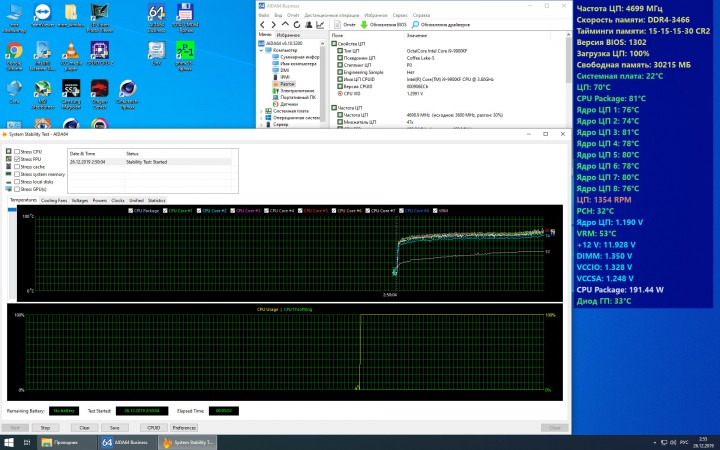Open This computer desktop icon

click(x=14, y=18)
